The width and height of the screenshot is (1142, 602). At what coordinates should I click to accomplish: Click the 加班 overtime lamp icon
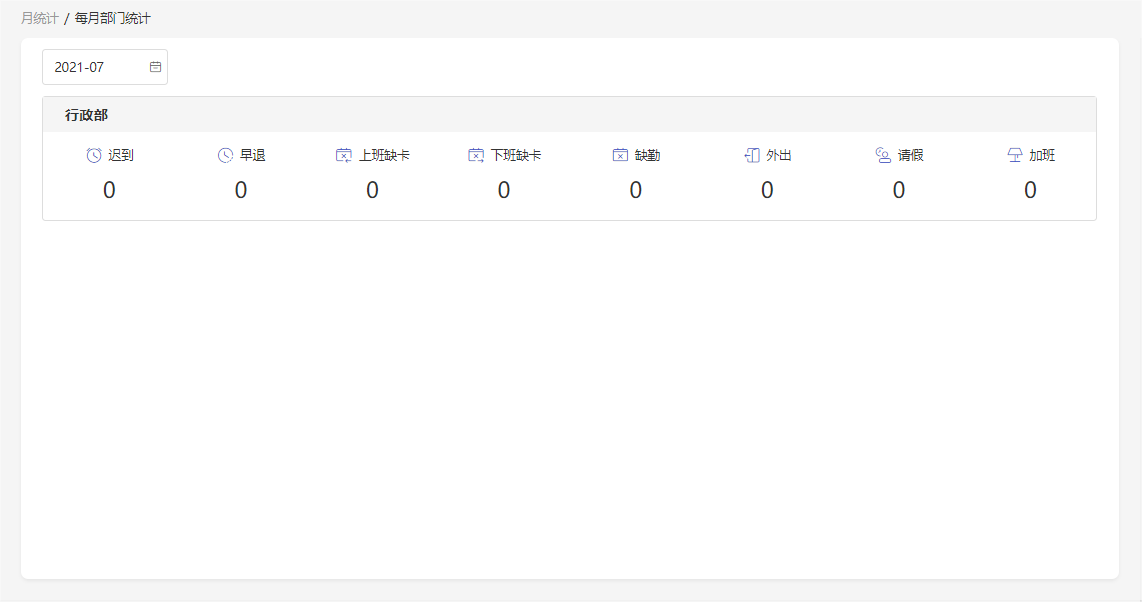point(1015,155)
